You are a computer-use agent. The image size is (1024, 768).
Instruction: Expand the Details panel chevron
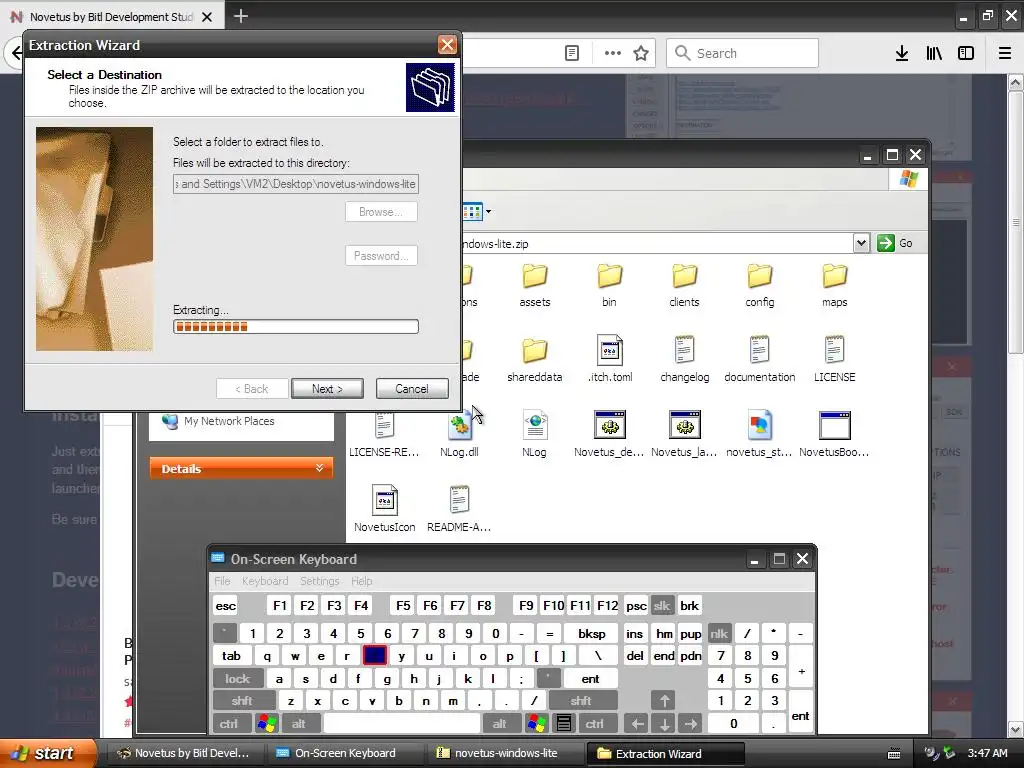pos(319,468)
